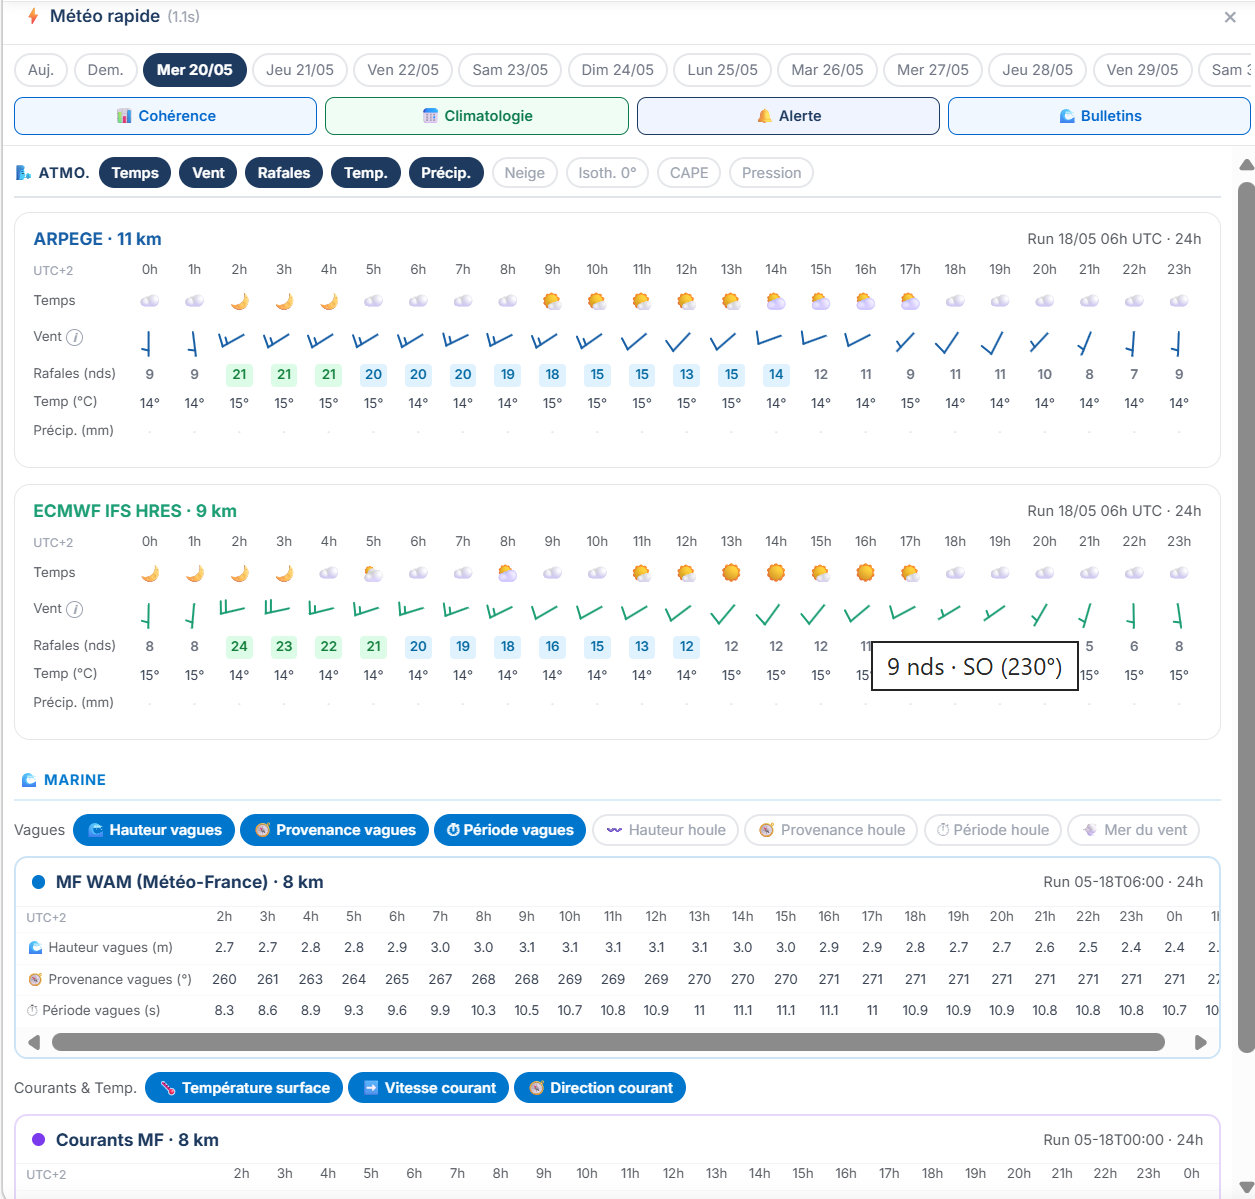Open the Alerte button
The image size is (1255, 1199).
coord(788,116)
